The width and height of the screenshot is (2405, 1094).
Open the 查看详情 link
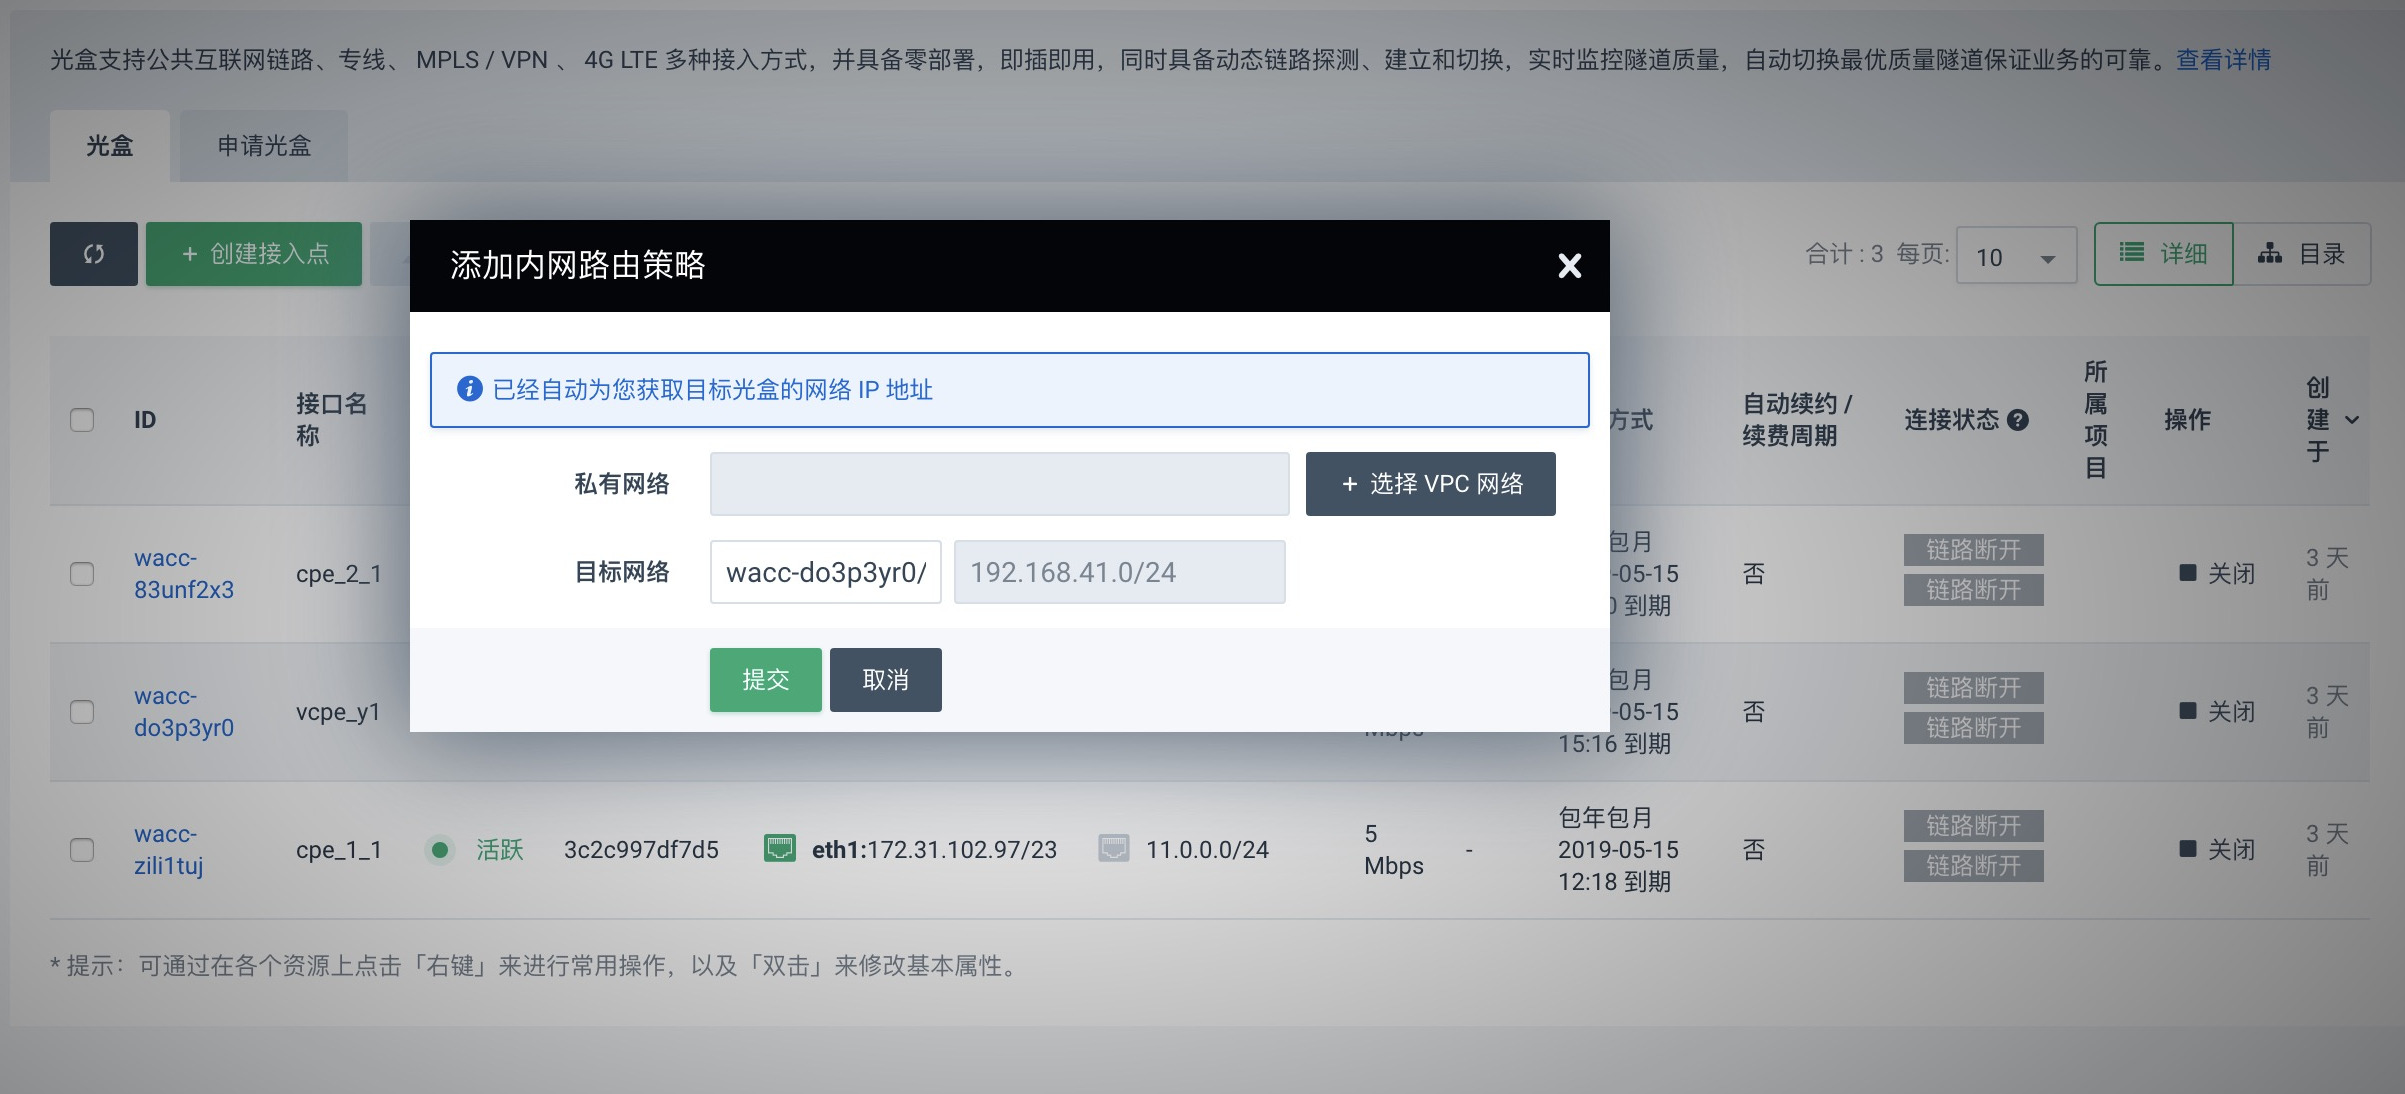[x=2223, y=60]
